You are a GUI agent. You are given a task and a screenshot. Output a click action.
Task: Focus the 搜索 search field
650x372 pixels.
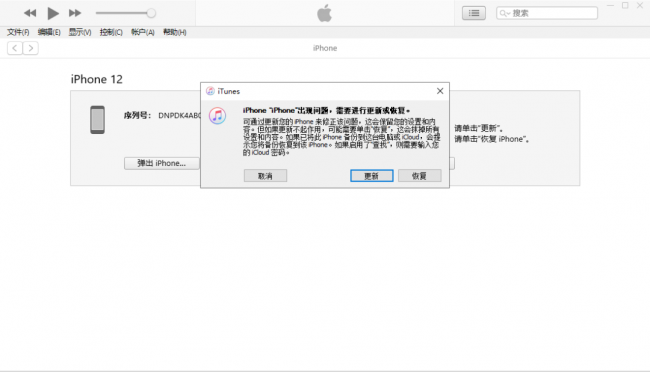point(547,13)
